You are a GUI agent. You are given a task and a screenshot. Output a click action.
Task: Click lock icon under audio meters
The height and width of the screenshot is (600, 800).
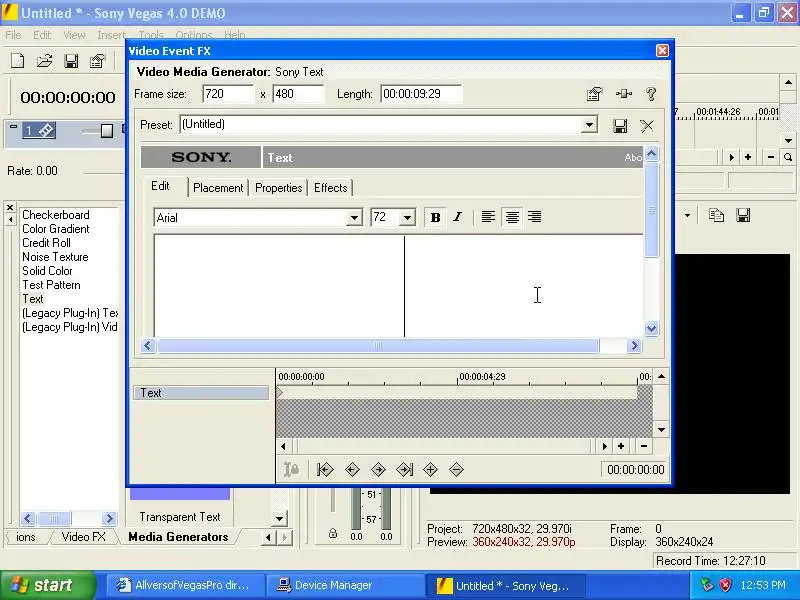tap(333, 534)
